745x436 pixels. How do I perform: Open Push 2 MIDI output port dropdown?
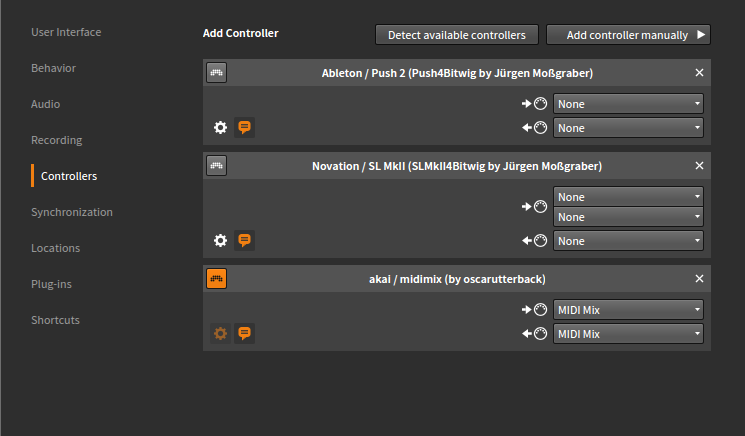(x=628, y=128)
